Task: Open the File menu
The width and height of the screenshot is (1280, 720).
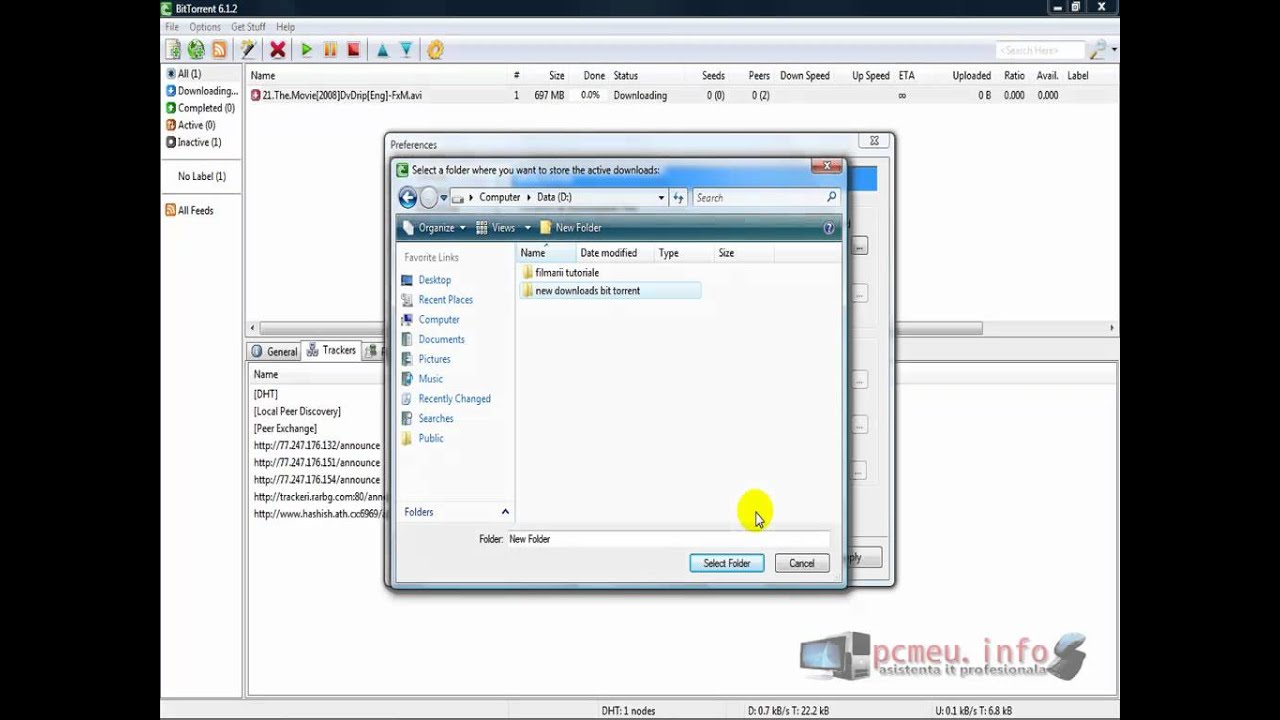Action: point(172,27)
